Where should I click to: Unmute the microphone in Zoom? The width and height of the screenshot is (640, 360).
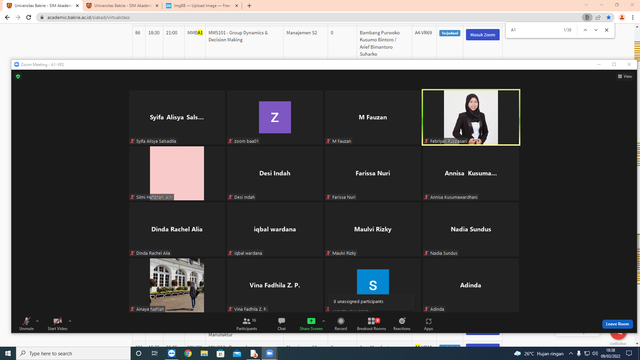(26, 323)
